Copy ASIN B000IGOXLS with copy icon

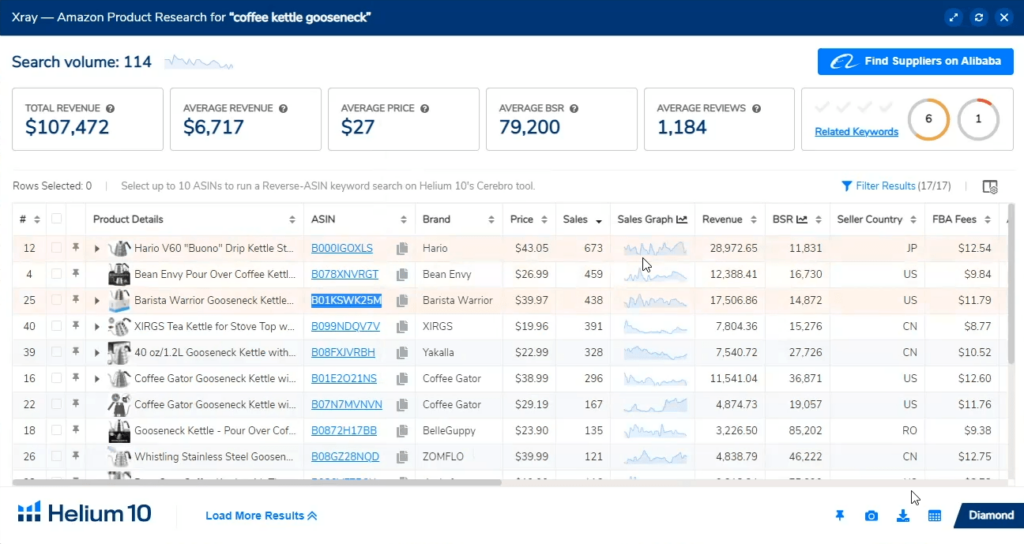point(402,248)
